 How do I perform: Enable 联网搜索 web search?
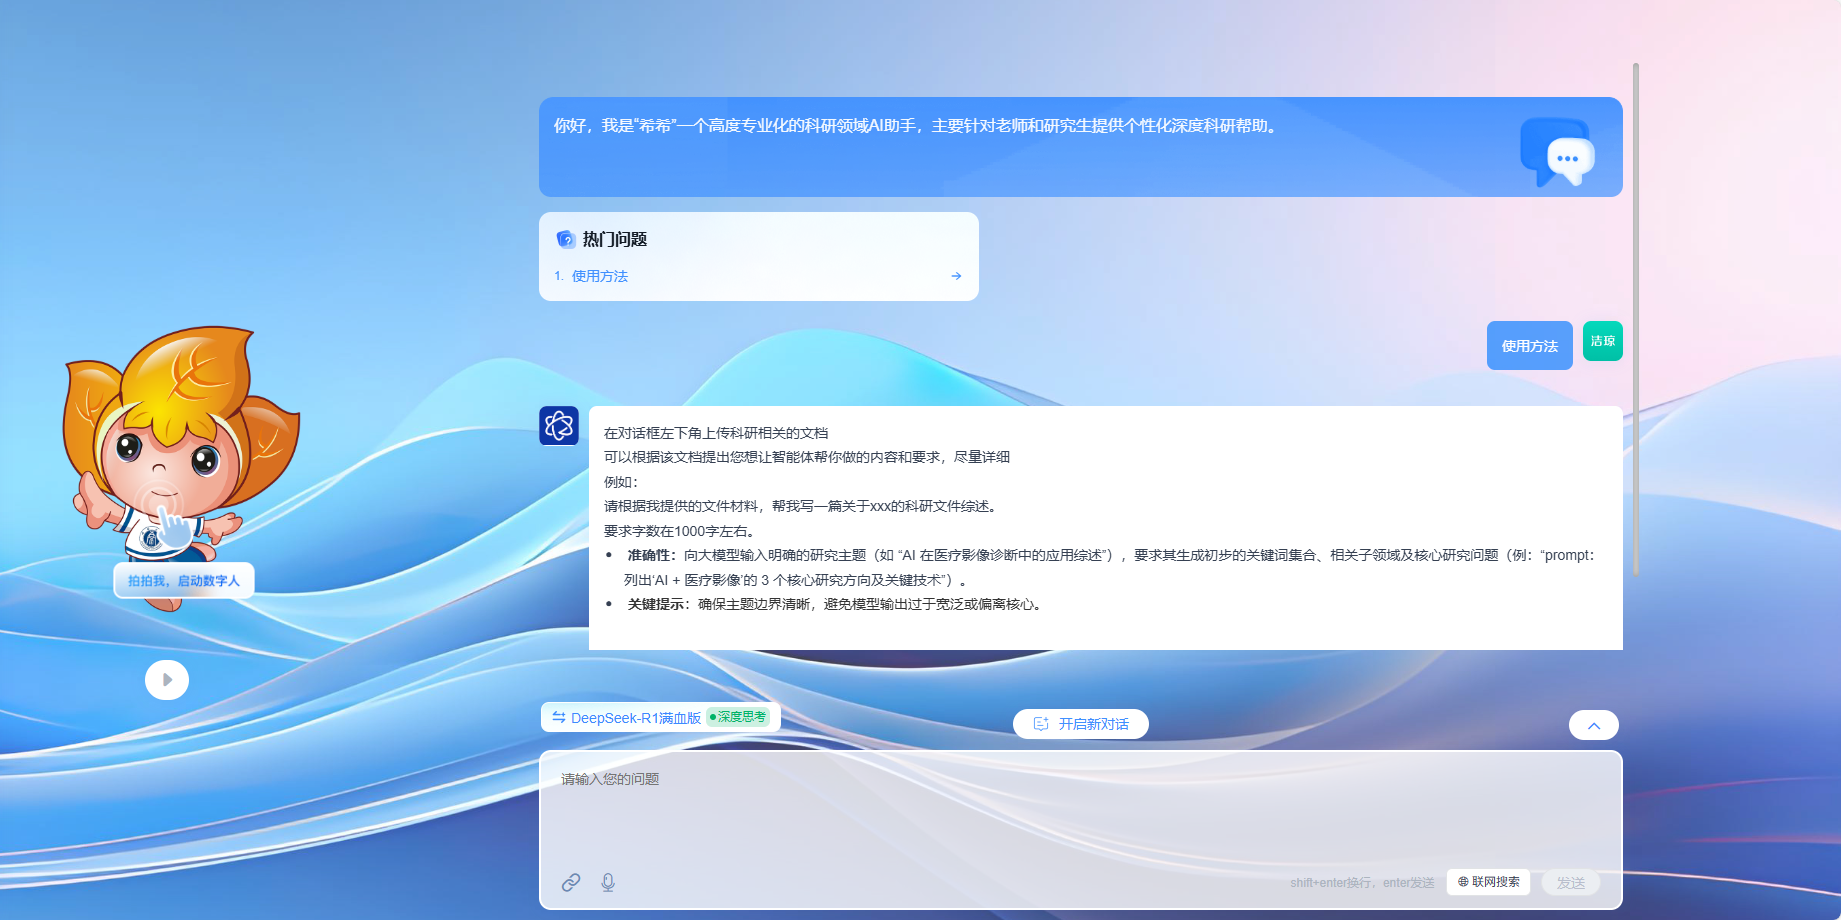click(x=1487, y=882)
